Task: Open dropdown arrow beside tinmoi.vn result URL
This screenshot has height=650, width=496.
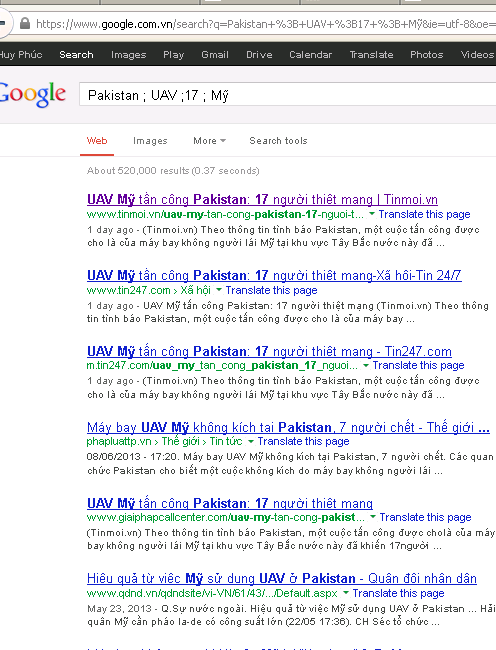Action: pos(372,214)
